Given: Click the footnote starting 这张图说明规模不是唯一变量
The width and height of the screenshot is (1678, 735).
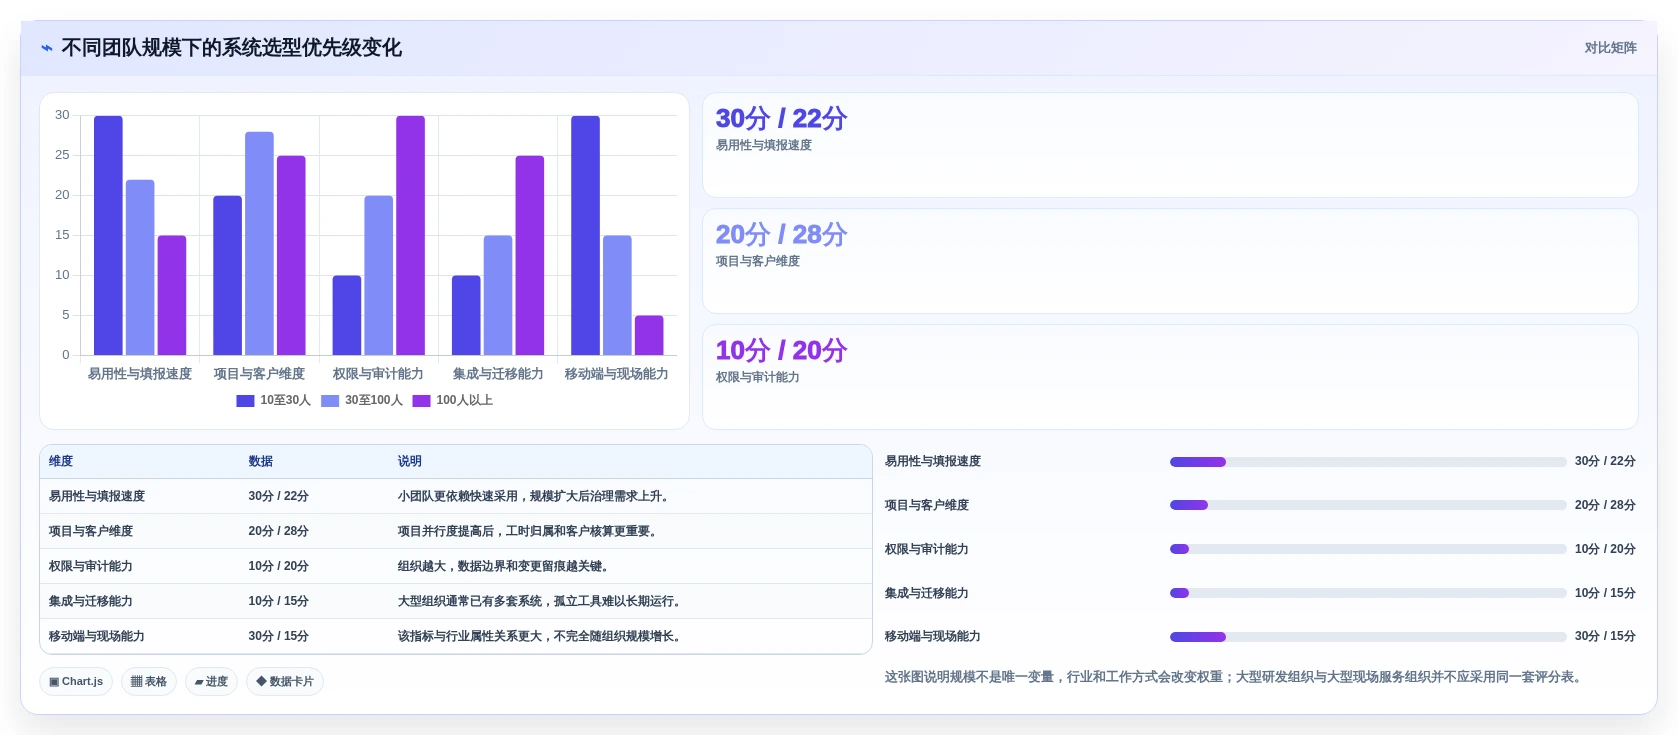Looking at the screenshot, I should pos(1235,677).
